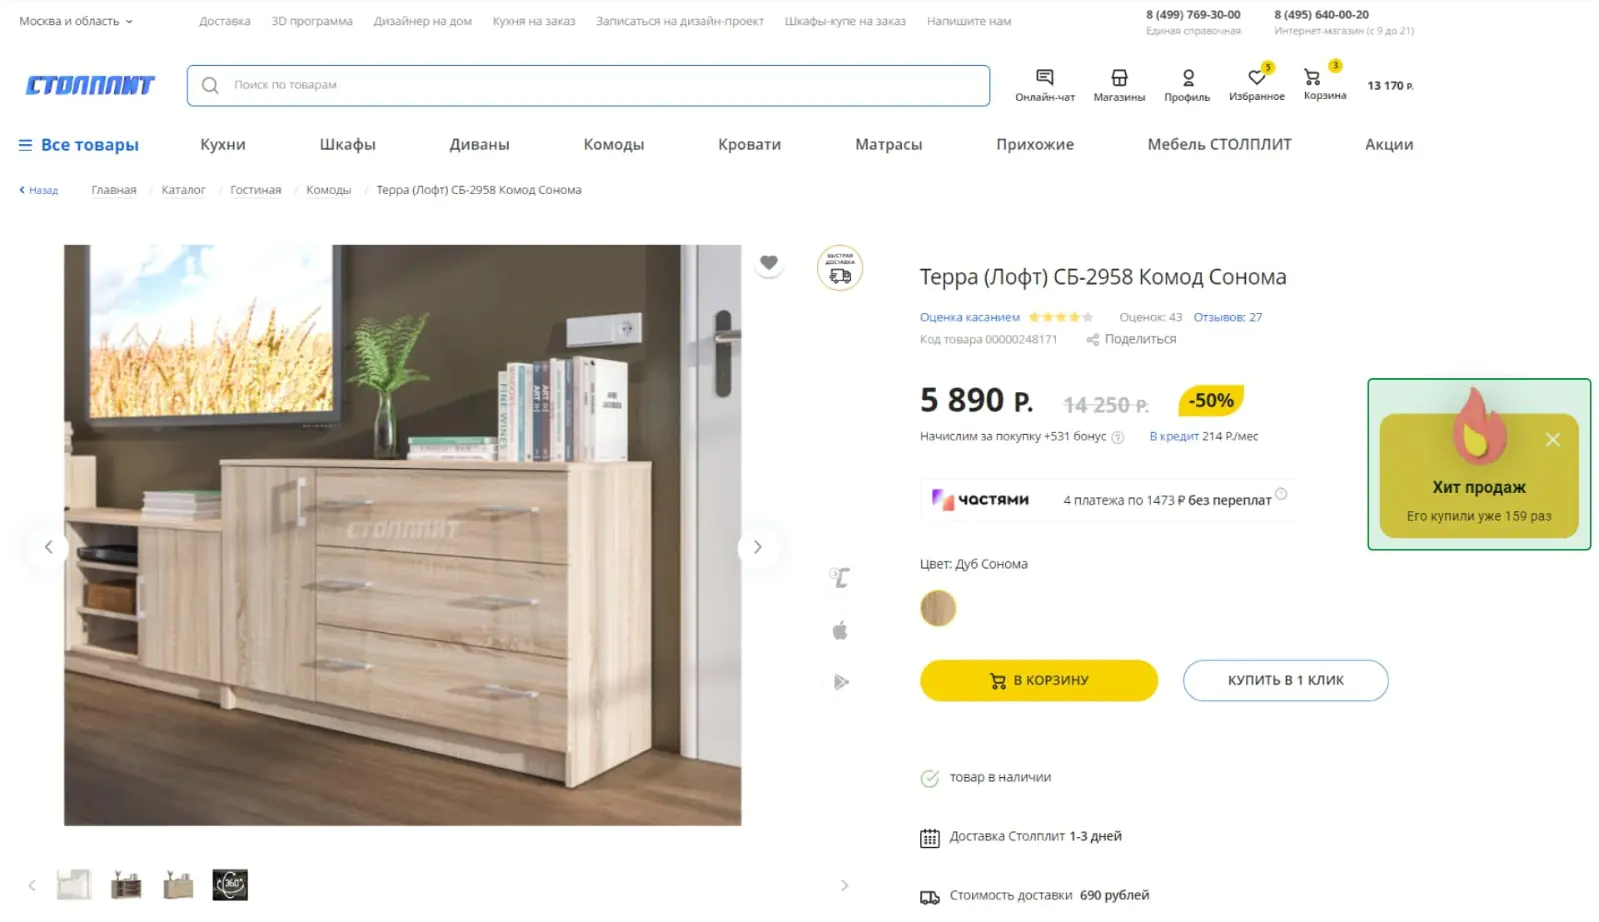Shift the thumbnail strip right with the arrow
Viewport: 1599px width, 922px height.
point(844,885)
